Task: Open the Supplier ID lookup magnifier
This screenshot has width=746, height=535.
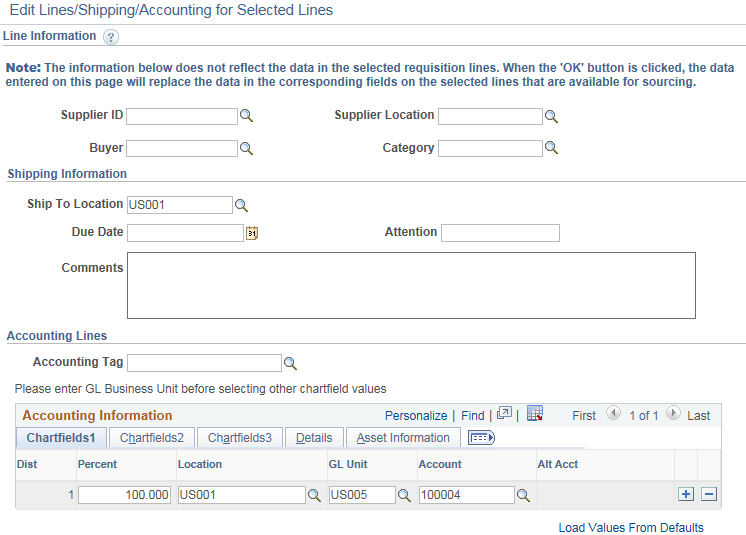Action: tap(246, 116)
